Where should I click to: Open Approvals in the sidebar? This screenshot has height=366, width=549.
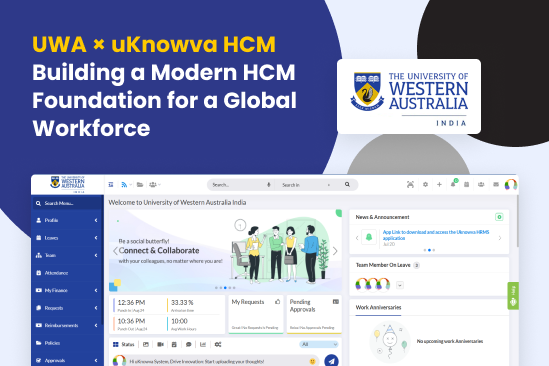click(x=67, y=360)
